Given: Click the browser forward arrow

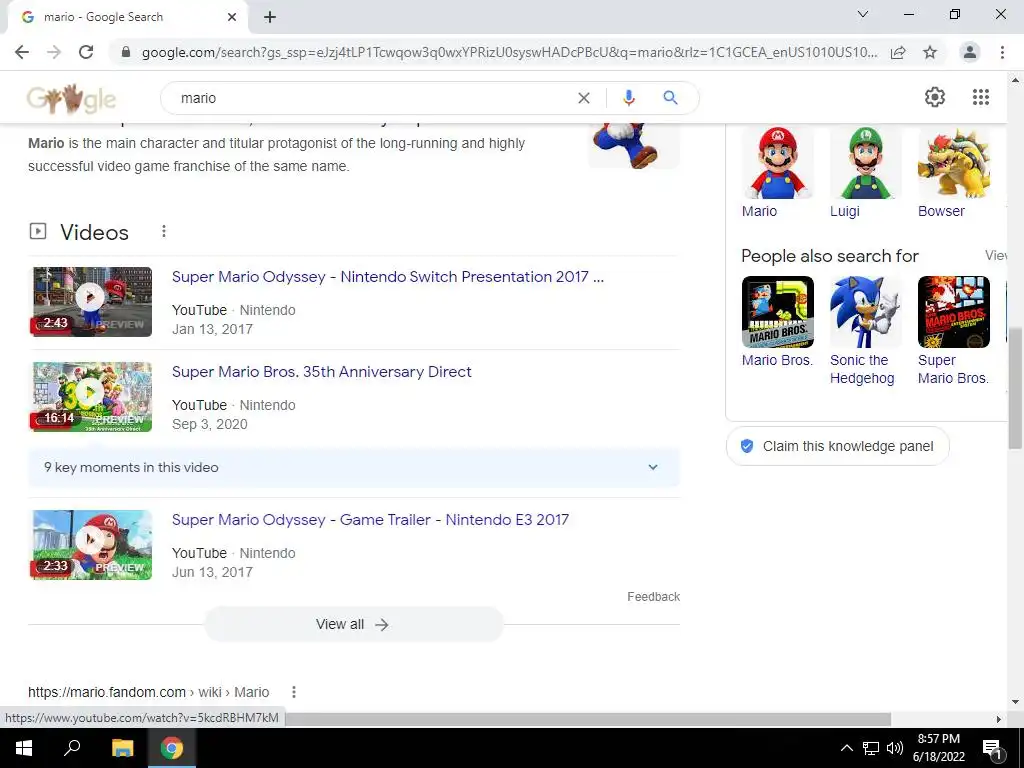Looking at the screenshot, I should [x=54, y=52].
